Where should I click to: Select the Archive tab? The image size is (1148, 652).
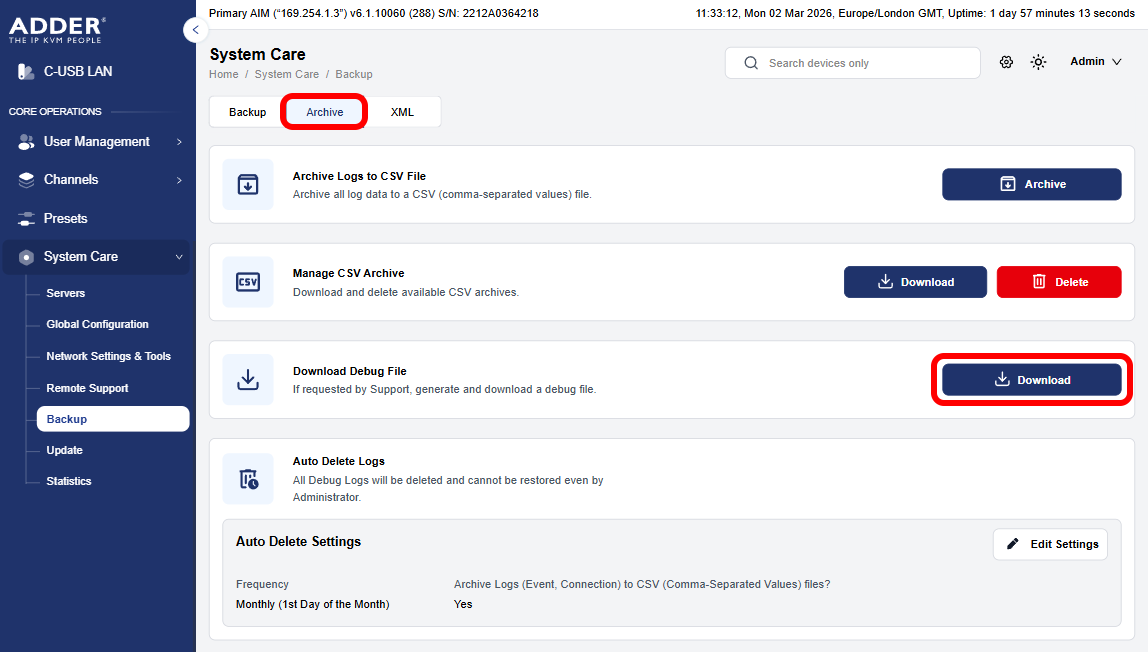pos(325,112)
